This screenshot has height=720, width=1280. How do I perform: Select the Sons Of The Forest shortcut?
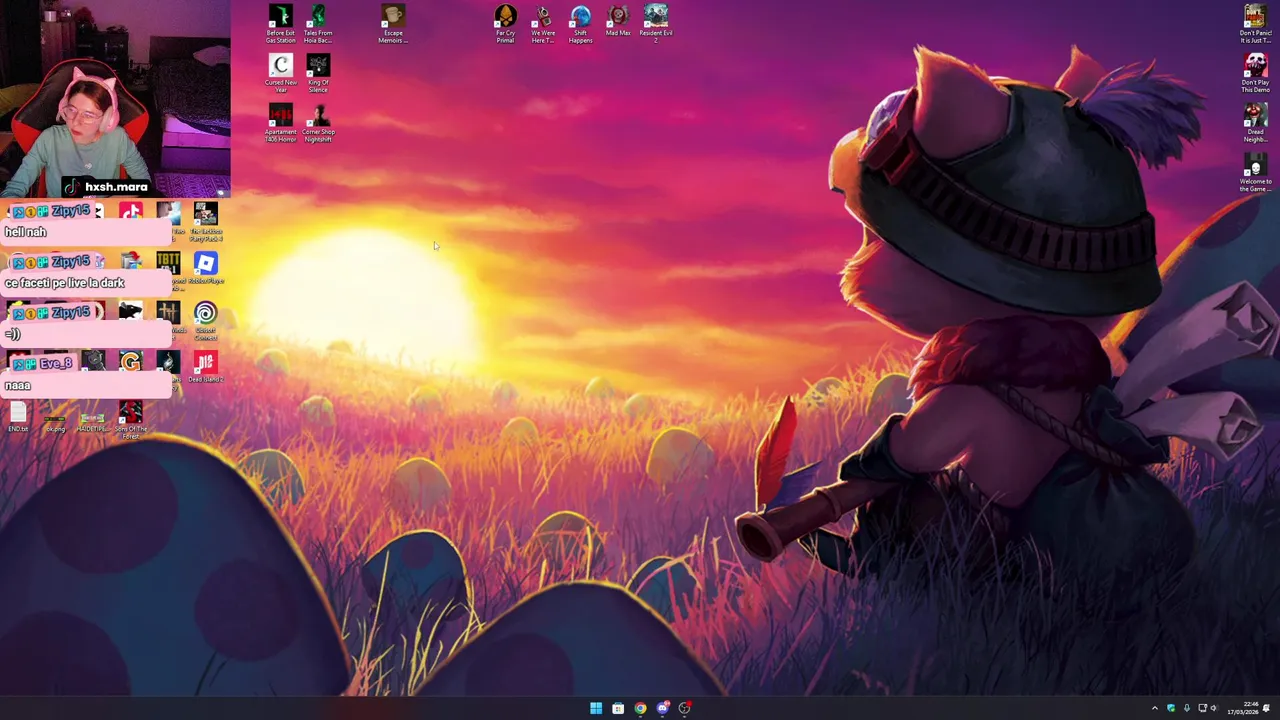130,421
